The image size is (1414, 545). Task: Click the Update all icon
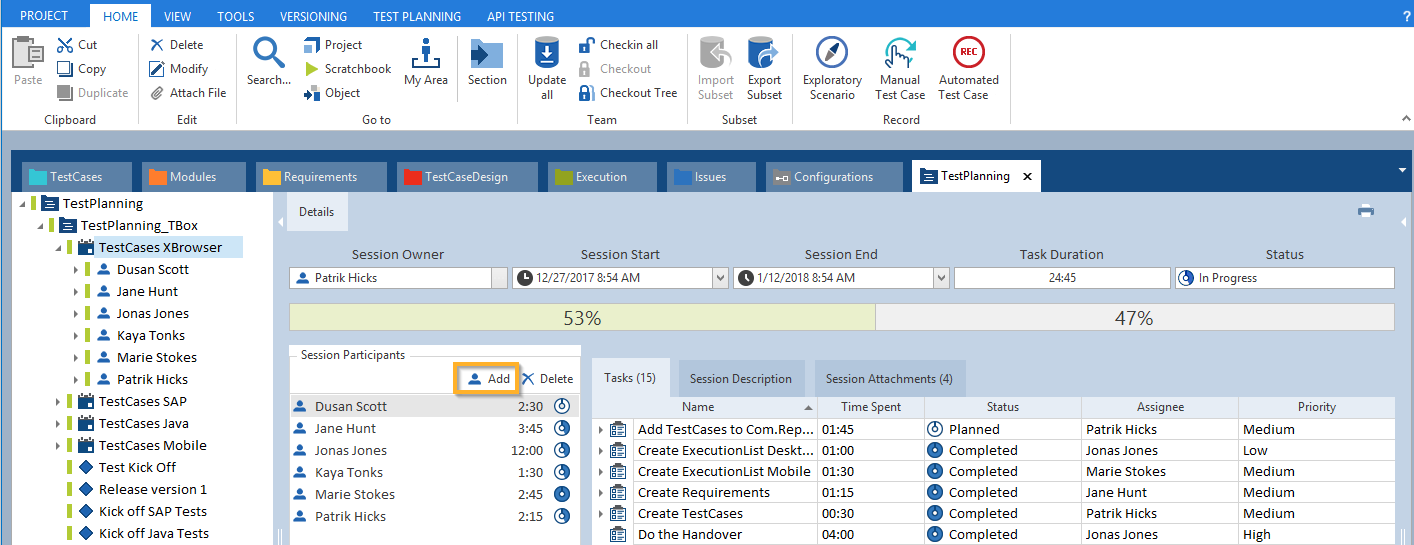pos(547,55)
